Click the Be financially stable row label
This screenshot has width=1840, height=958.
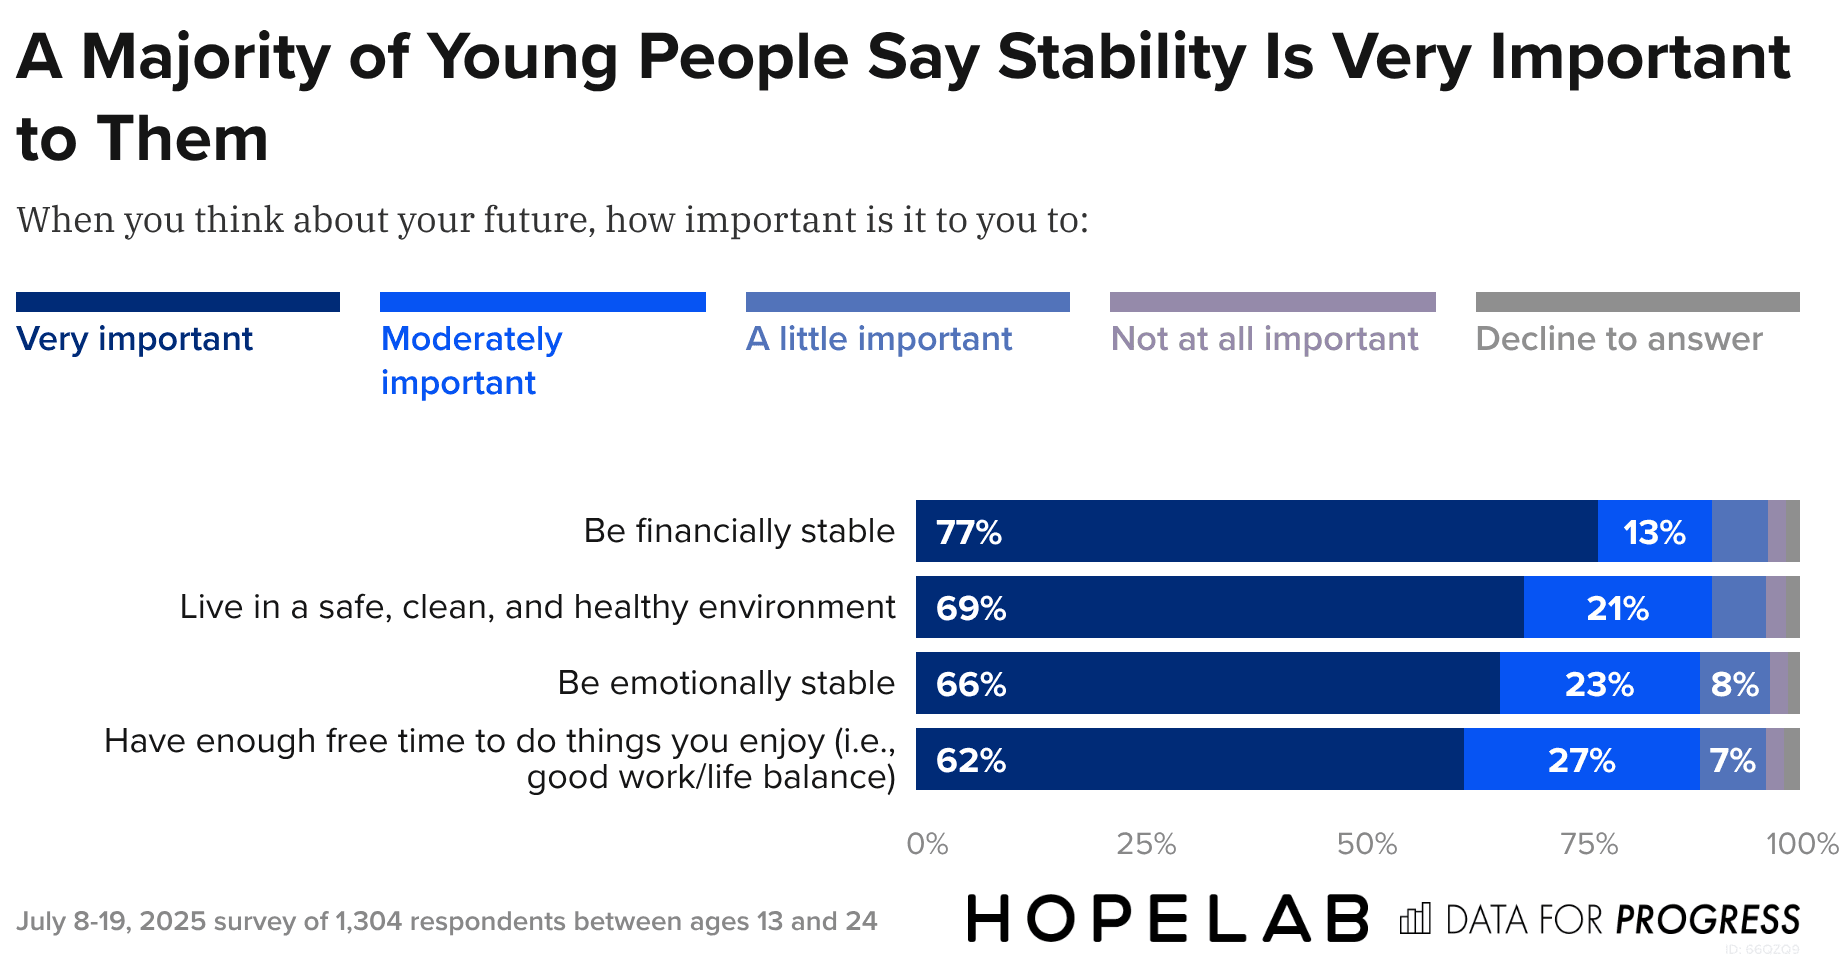(739, 531)
